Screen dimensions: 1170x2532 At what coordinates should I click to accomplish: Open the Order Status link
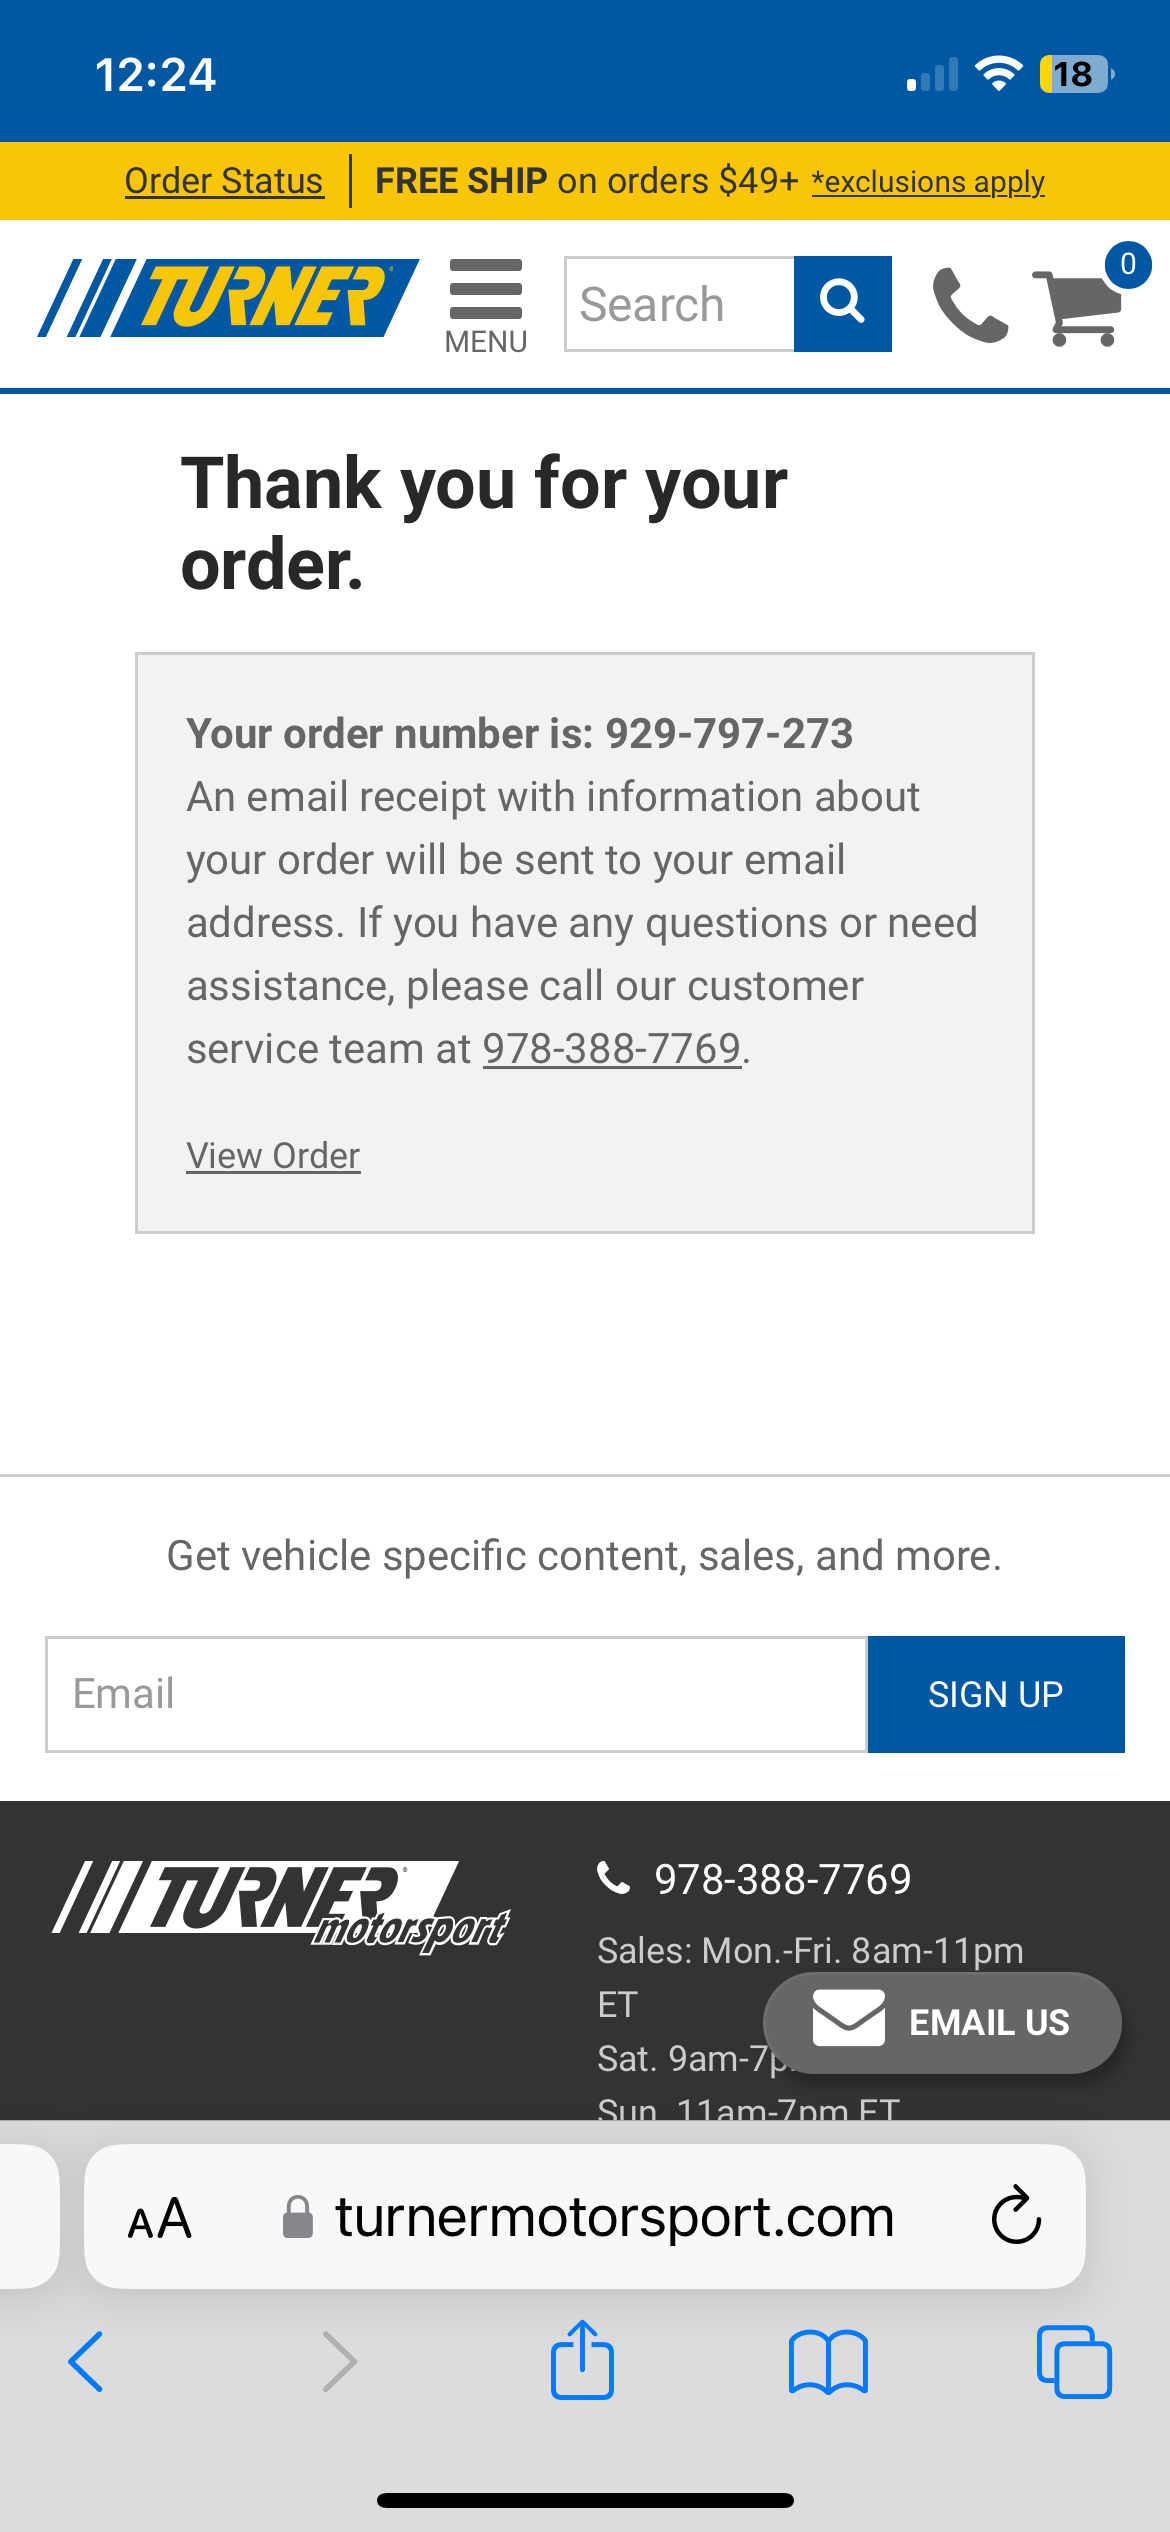(x=224, y=181)
